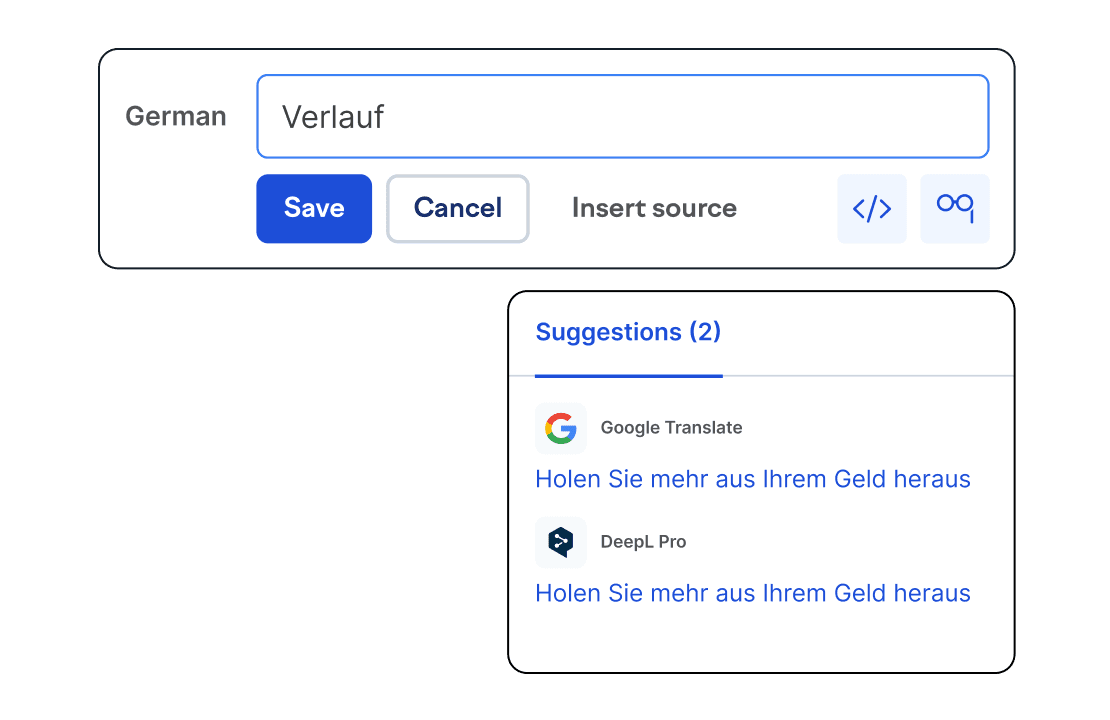Switch to the Suggestions (2) tab

628,332
